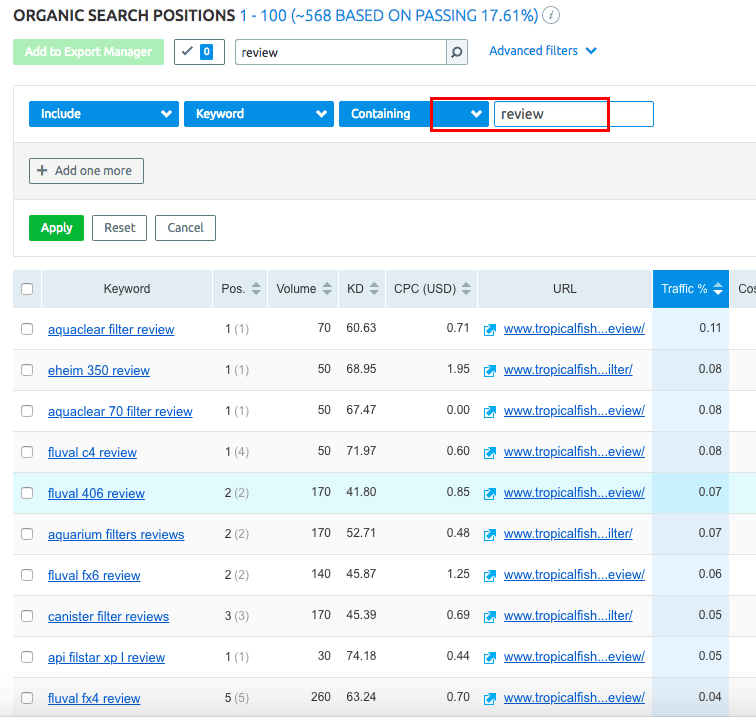
Task: Sort by Pos. column arrows
Action: tap(256, 289)
